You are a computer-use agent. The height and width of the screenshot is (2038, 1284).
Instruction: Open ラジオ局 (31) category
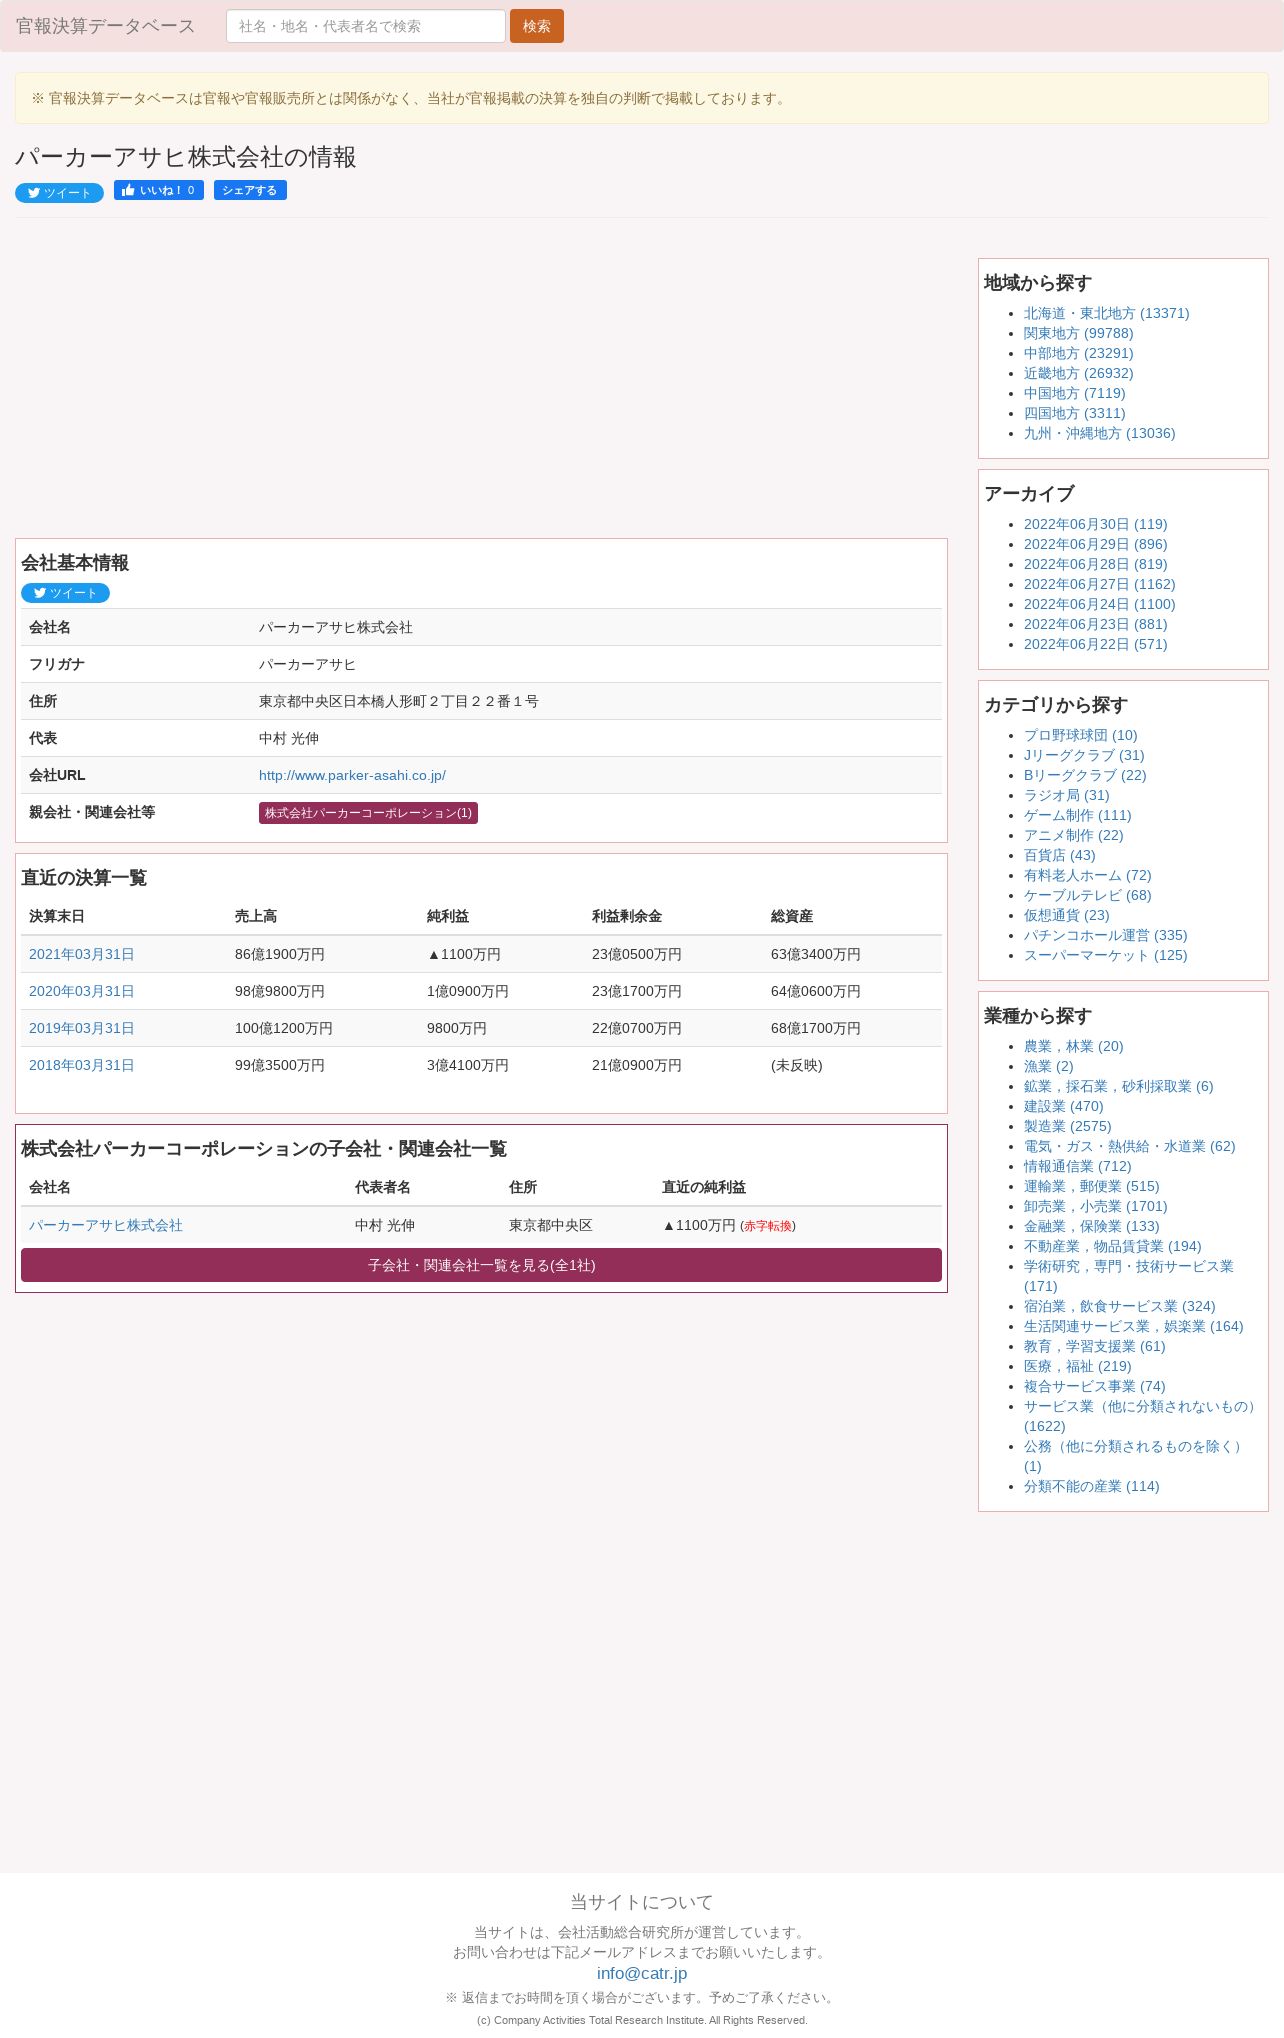[1066, 795]
